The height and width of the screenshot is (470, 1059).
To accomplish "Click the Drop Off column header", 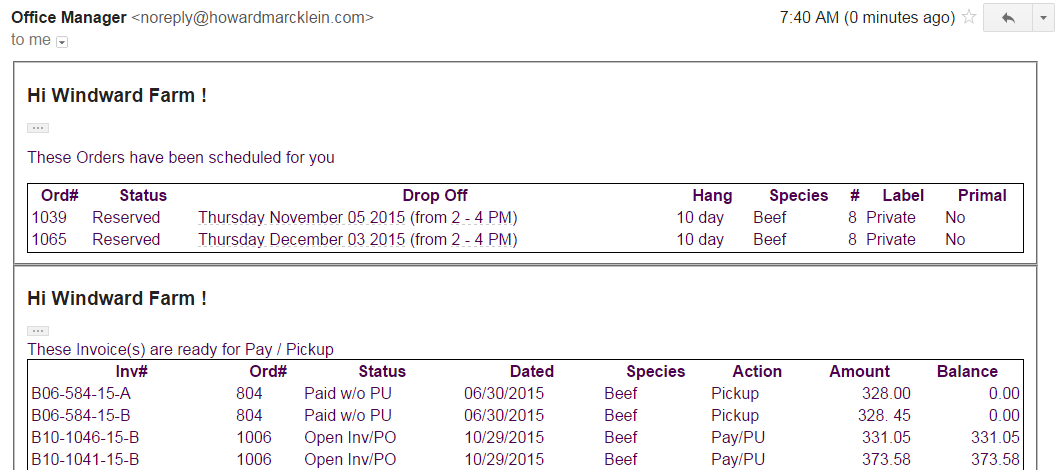I will click(435, 195).
